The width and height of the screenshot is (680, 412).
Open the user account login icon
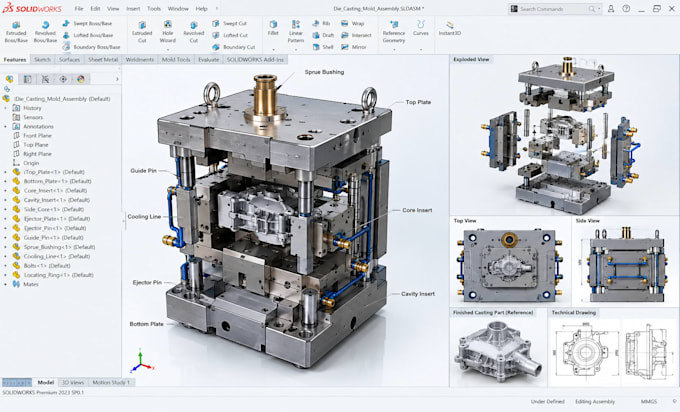[x=611, y=9]
